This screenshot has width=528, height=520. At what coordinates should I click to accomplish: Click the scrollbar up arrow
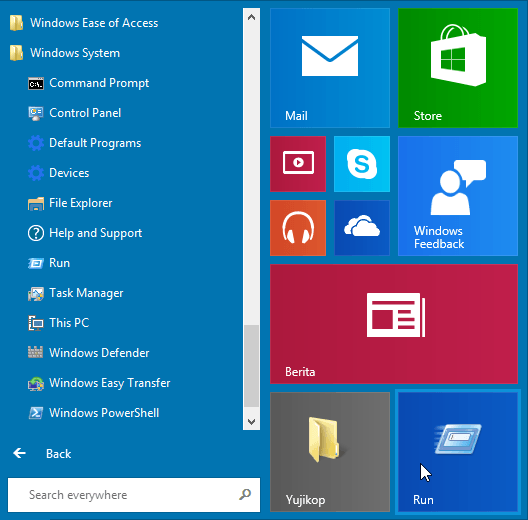pyautogui.click(x=251, y=17)
